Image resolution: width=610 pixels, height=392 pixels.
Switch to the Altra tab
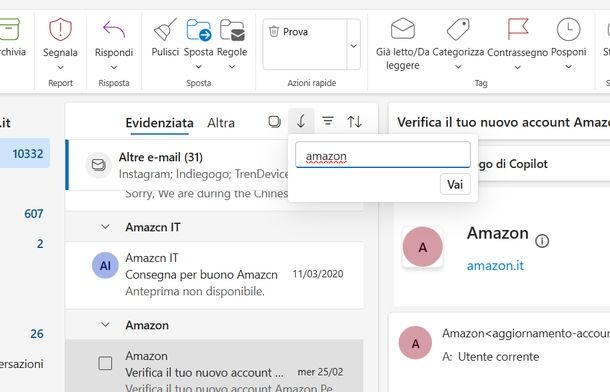[221, 123]
